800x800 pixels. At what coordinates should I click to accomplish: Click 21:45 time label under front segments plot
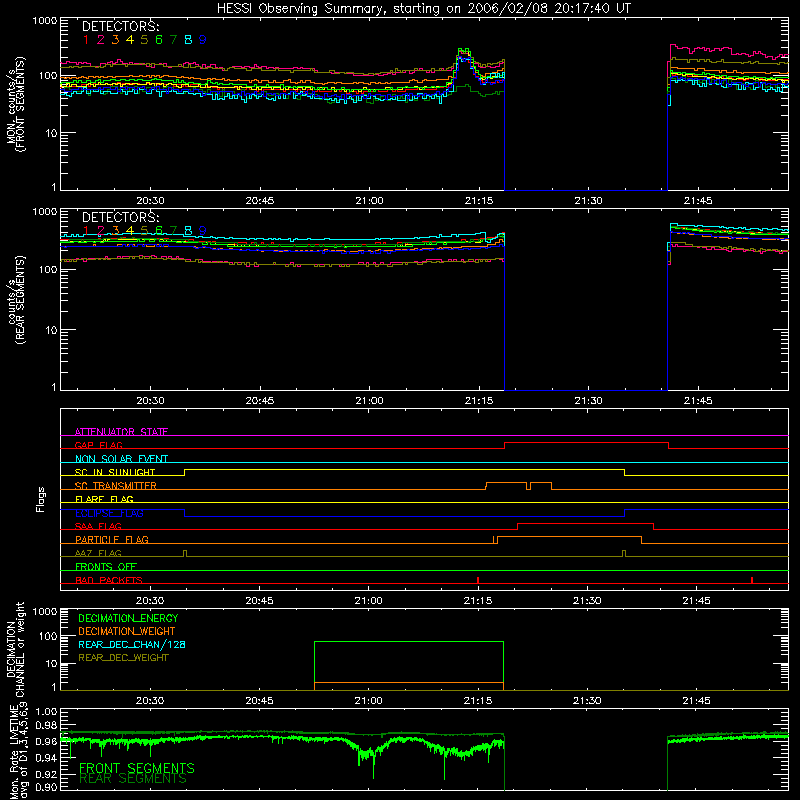698,201
